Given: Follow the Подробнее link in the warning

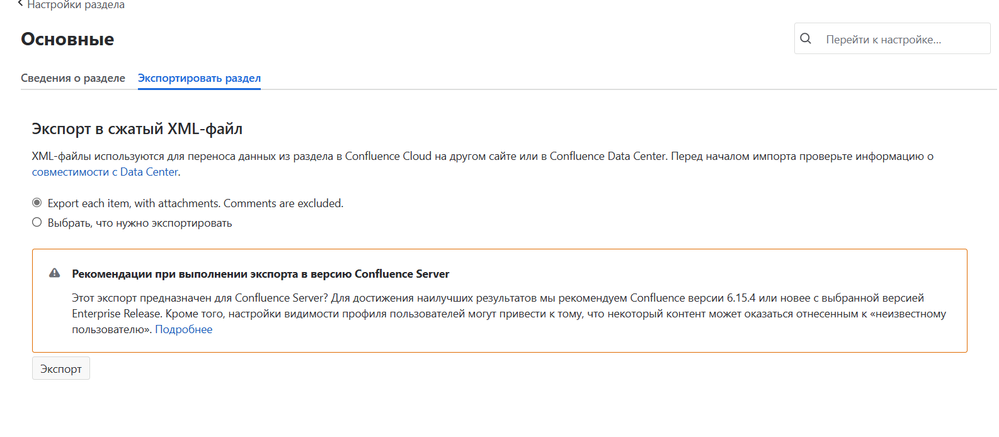Looking at the screenshot, I should pyautogui.click(x=184, y=330).
